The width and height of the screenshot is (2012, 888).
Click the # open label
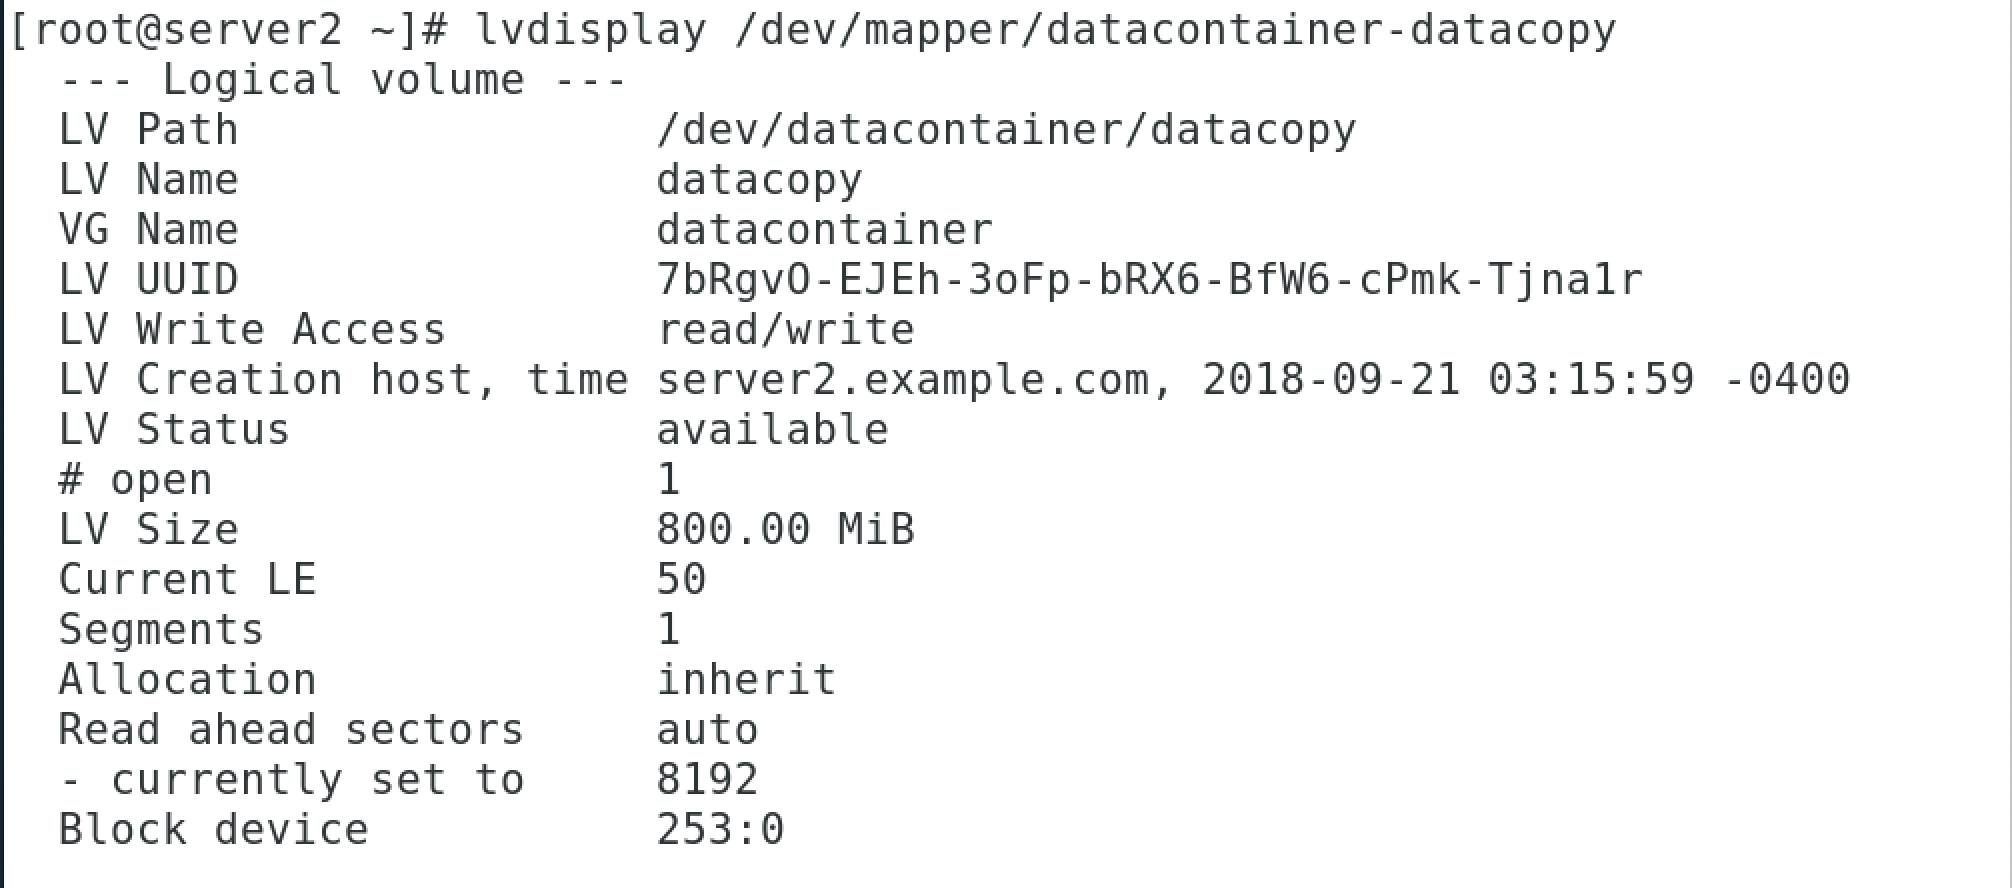tap(135, 480)
